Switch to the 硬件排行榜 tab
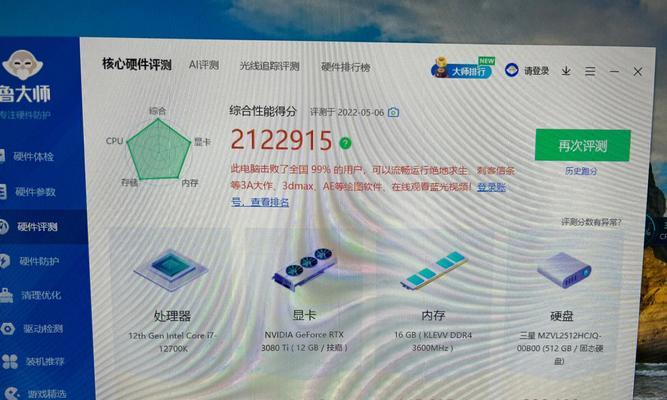Screen dimensions: 667x400 [345, 67]
